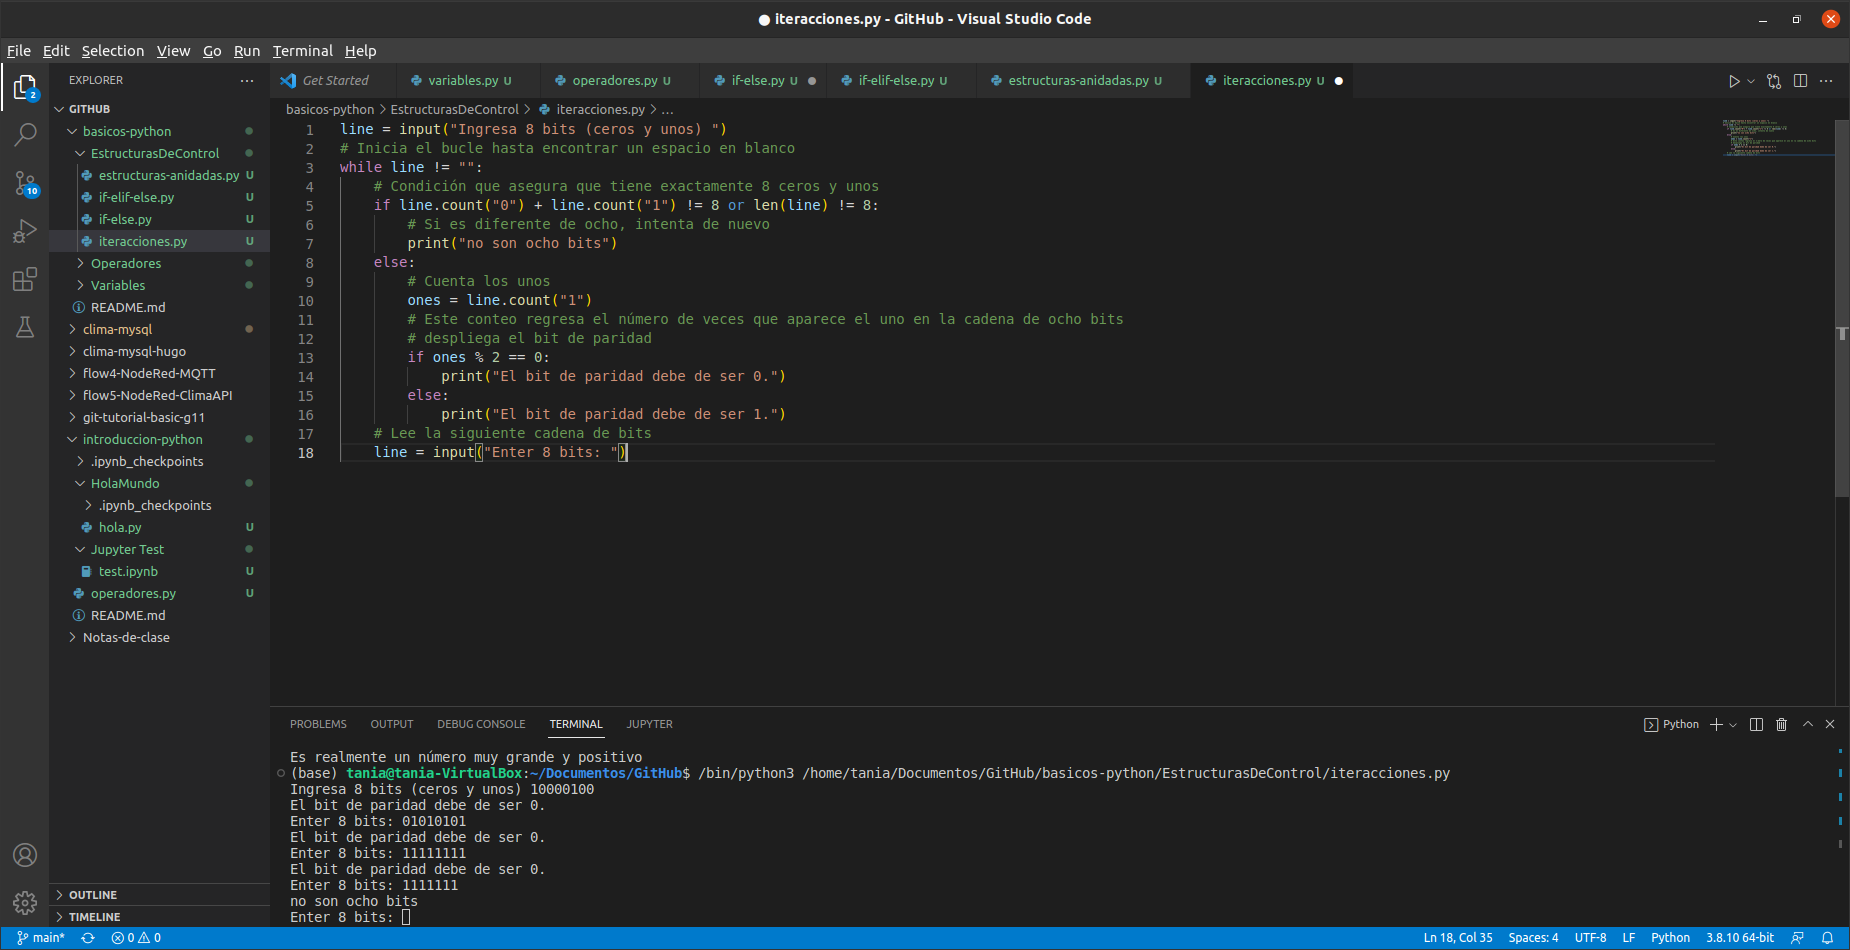The width and height of the screenshot is (1850, 950).
Task: Click the Open Changes icon in editor toolbar
Action: (1774, 81)
